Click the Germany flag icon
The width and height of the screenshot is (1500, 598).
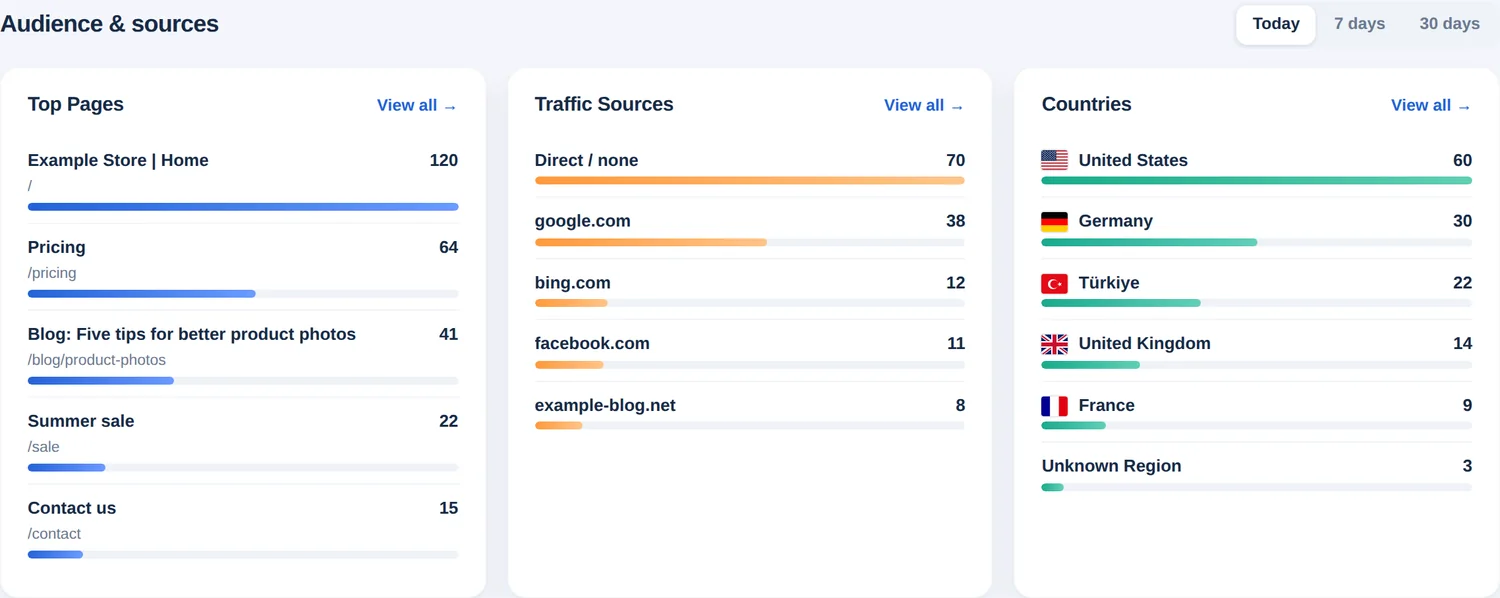point(1054,221)
